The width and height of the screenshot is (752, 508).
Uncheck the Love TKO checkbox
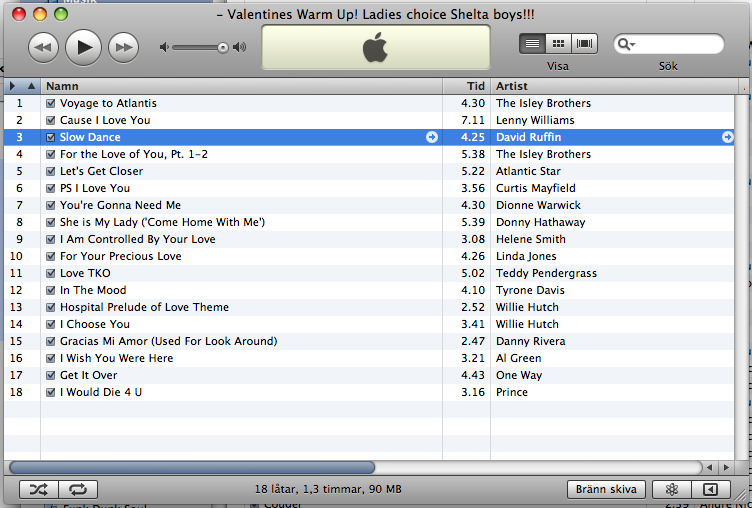pyautogui.click(x=51, y=273)
